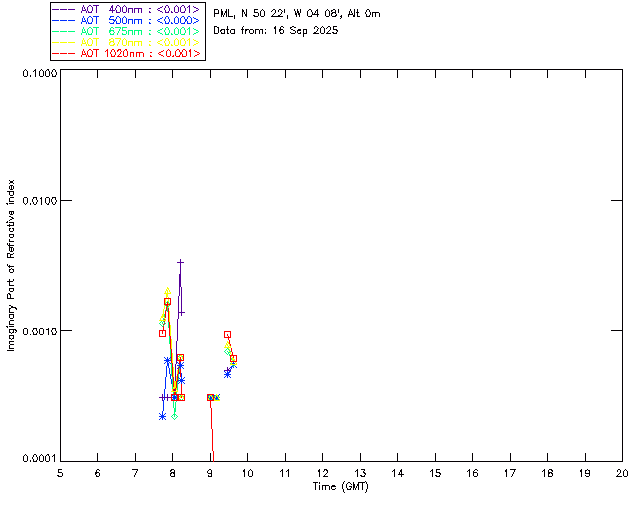The width and height of the screenshot is (640, 512).
Task: Click the x-axis tick label 6
Action: point(98,473)
